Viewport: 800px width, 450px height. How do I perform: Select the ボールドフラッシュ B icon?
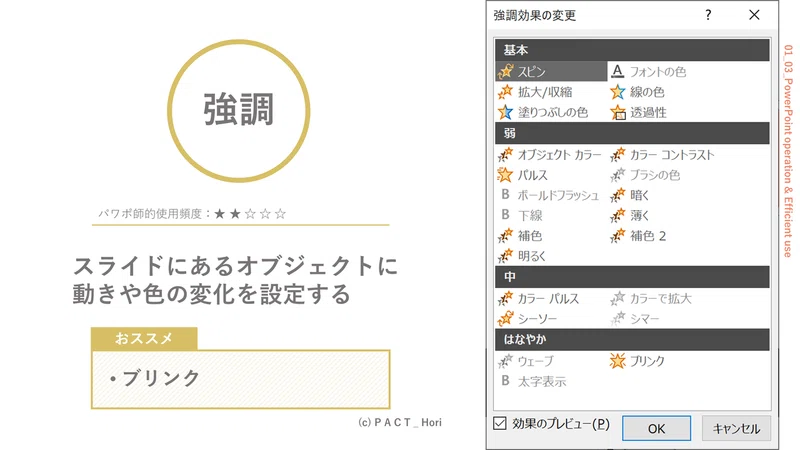click(505, 194)
